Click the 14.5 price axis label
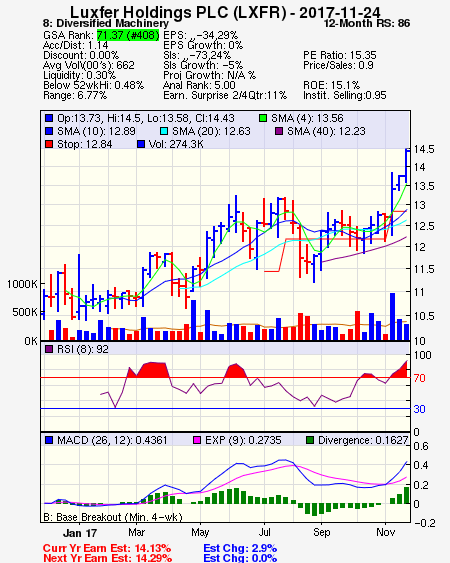Image resolution: width=450 pixels, height=563 pixels. (x=424, y=149)
